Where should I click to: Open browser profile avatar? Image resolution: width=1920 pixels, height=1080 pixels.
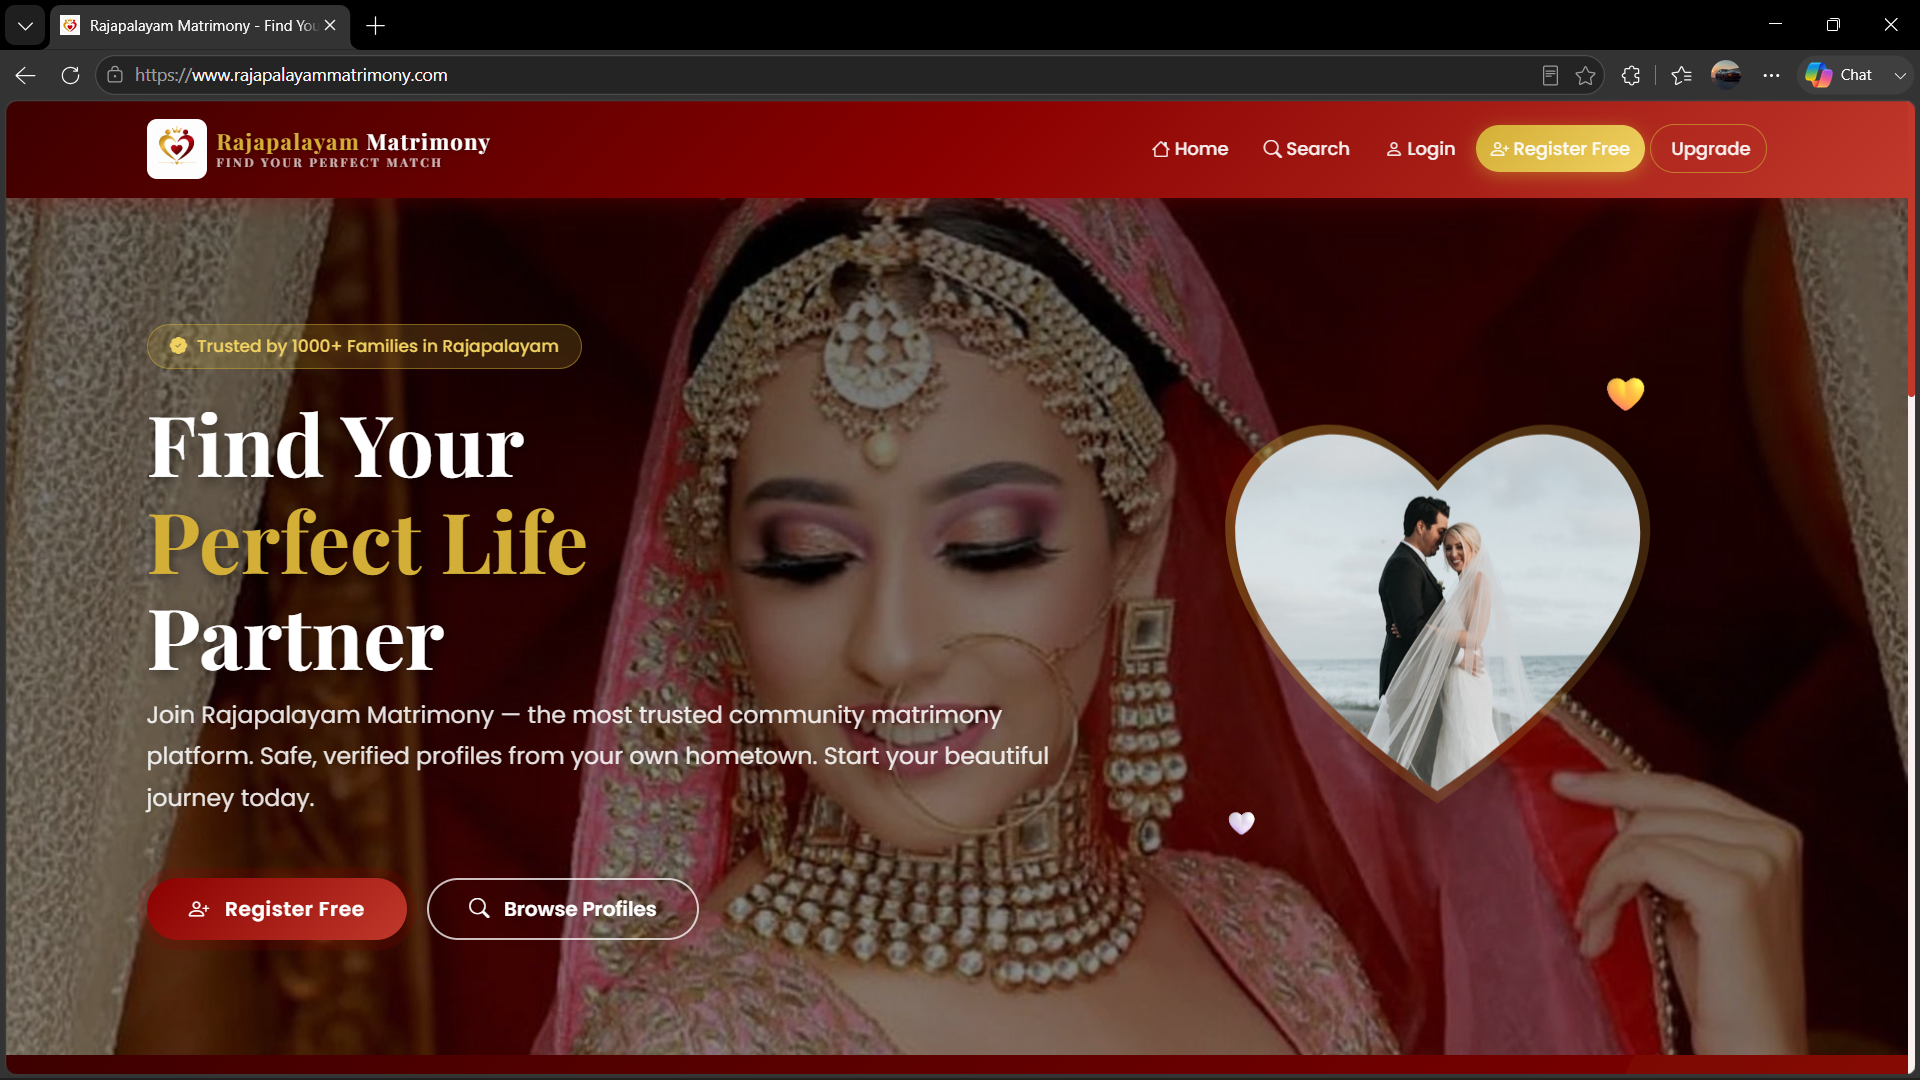pyautogui.click(x=1726, y=75)
